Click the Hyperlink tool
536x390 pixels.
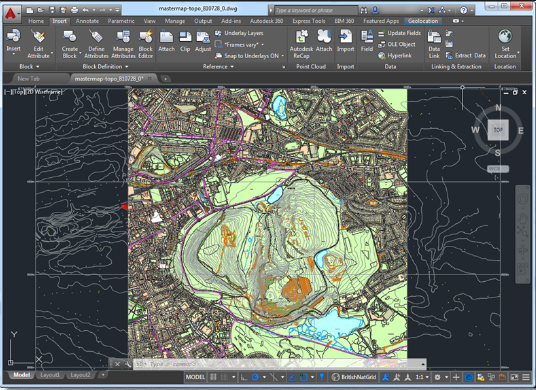click(395, 56)
